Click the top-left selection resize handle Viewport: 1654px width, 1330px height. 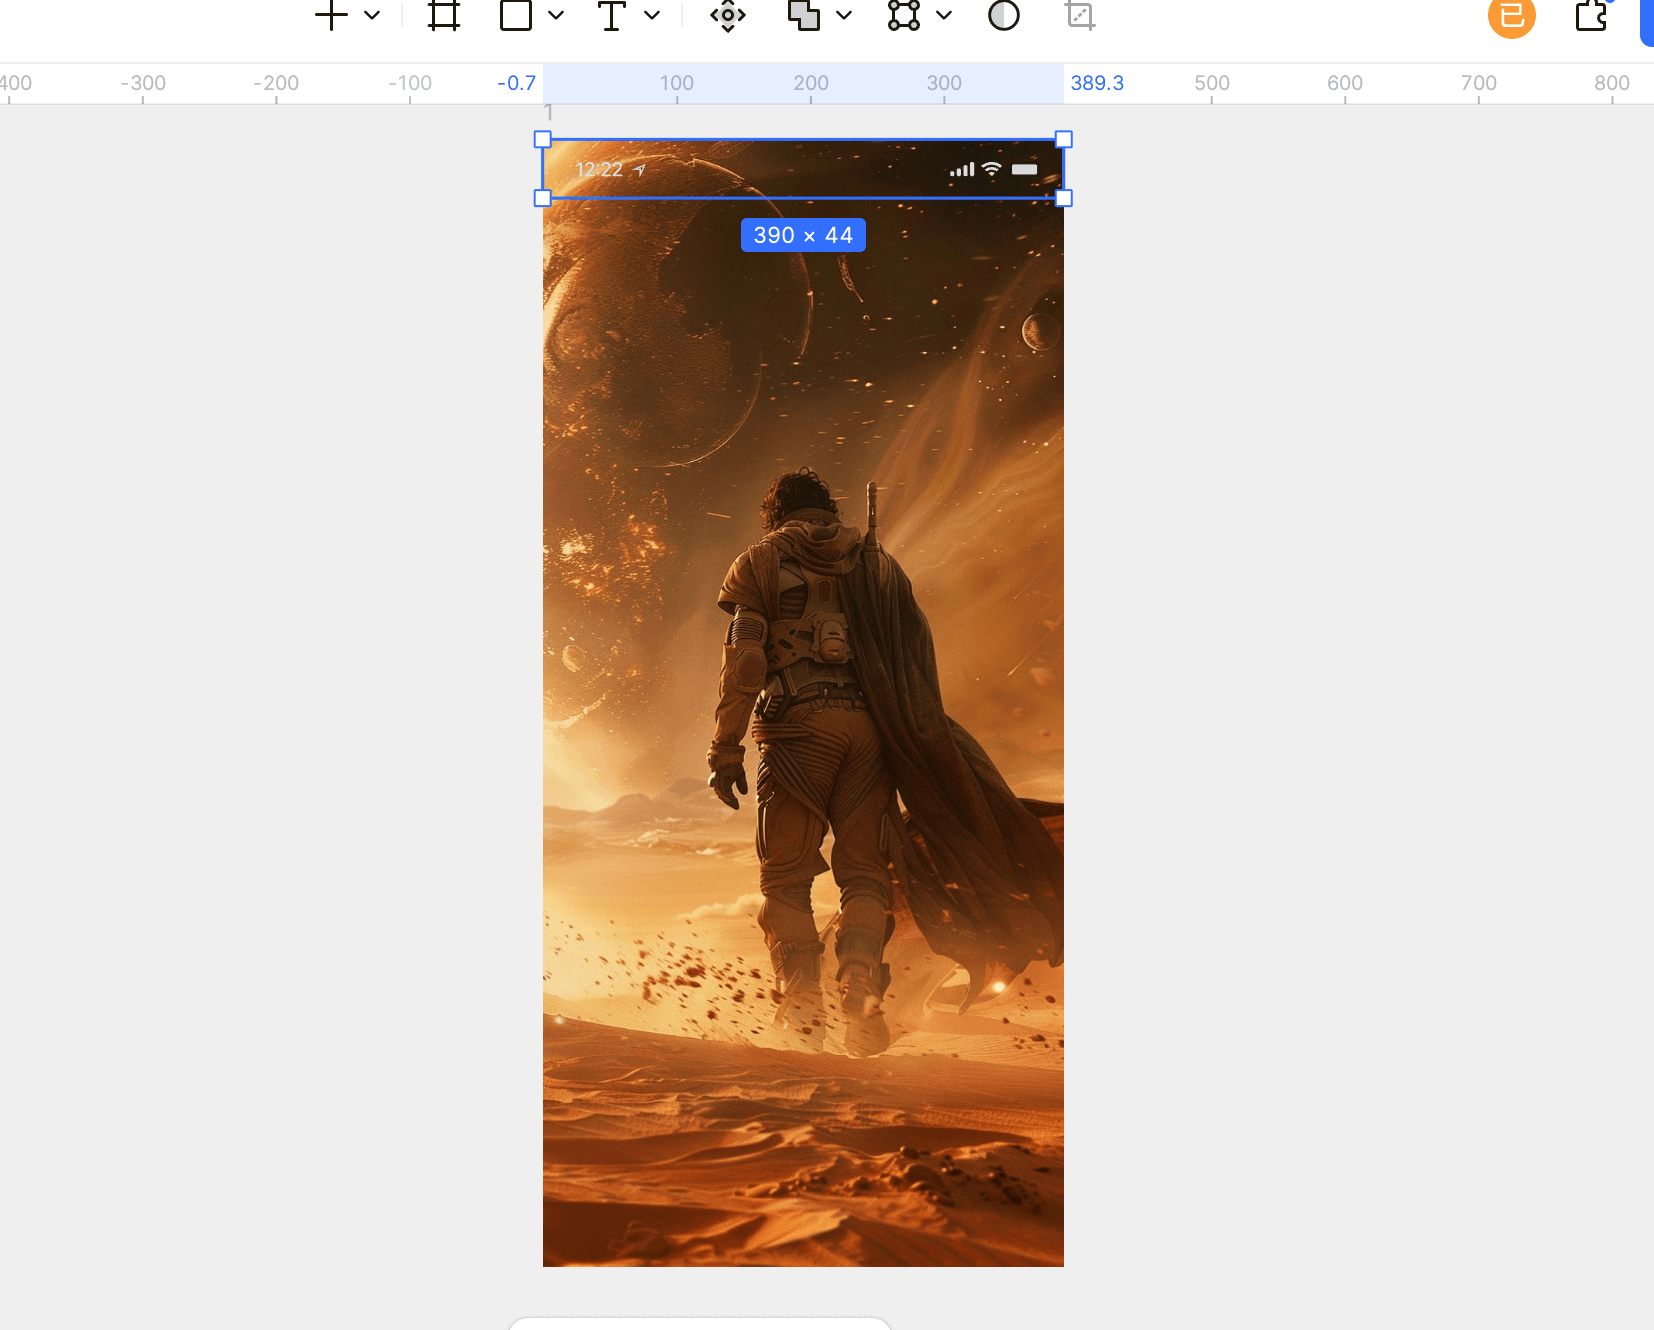click(543, 139)
